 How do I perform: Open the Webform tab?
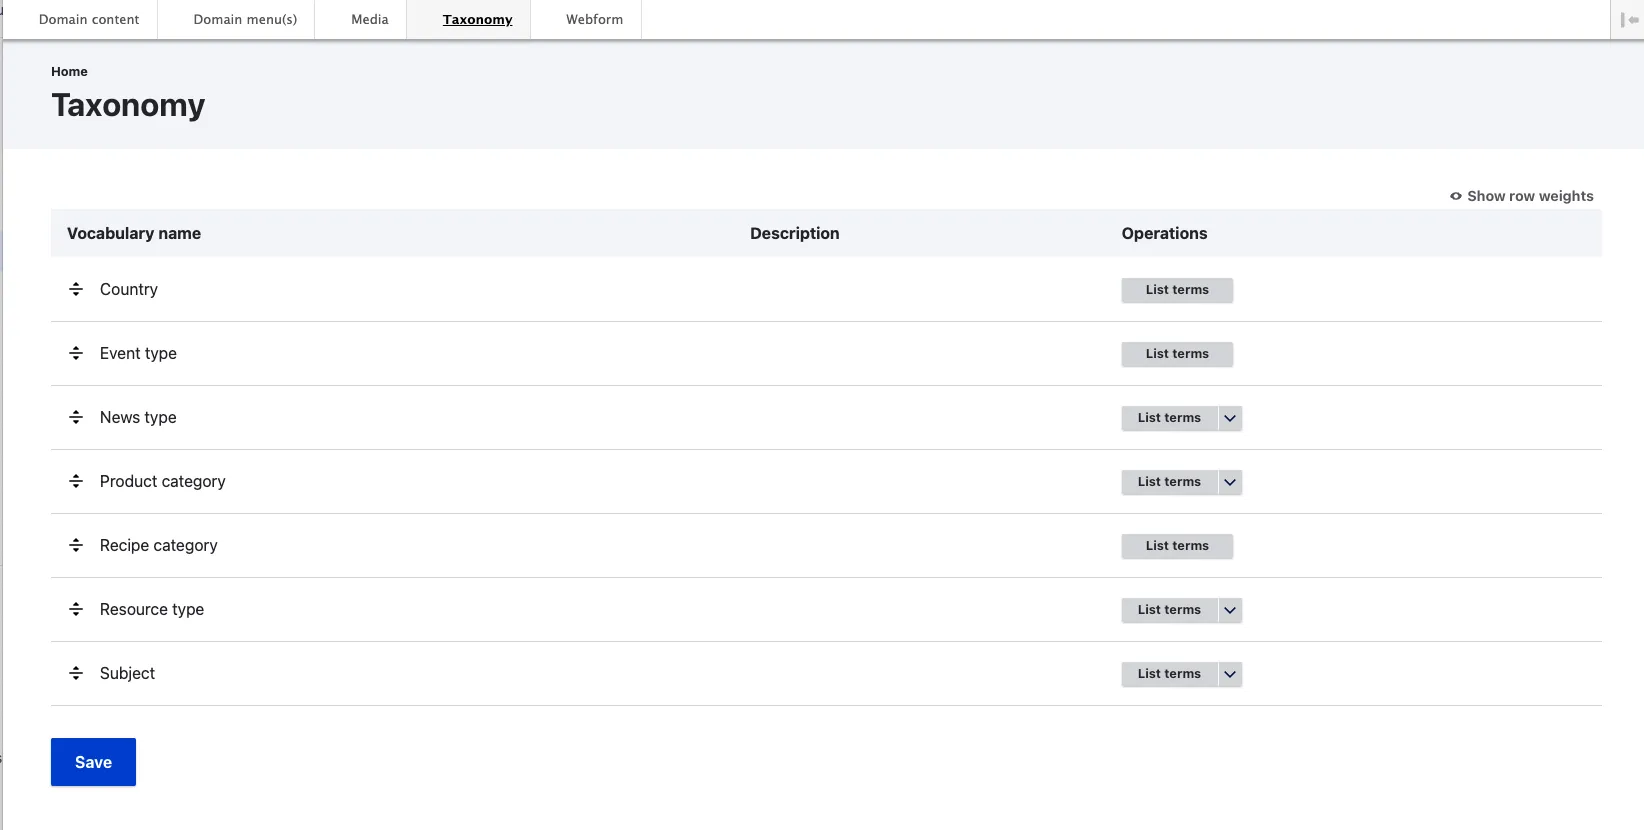coord(594,19)
